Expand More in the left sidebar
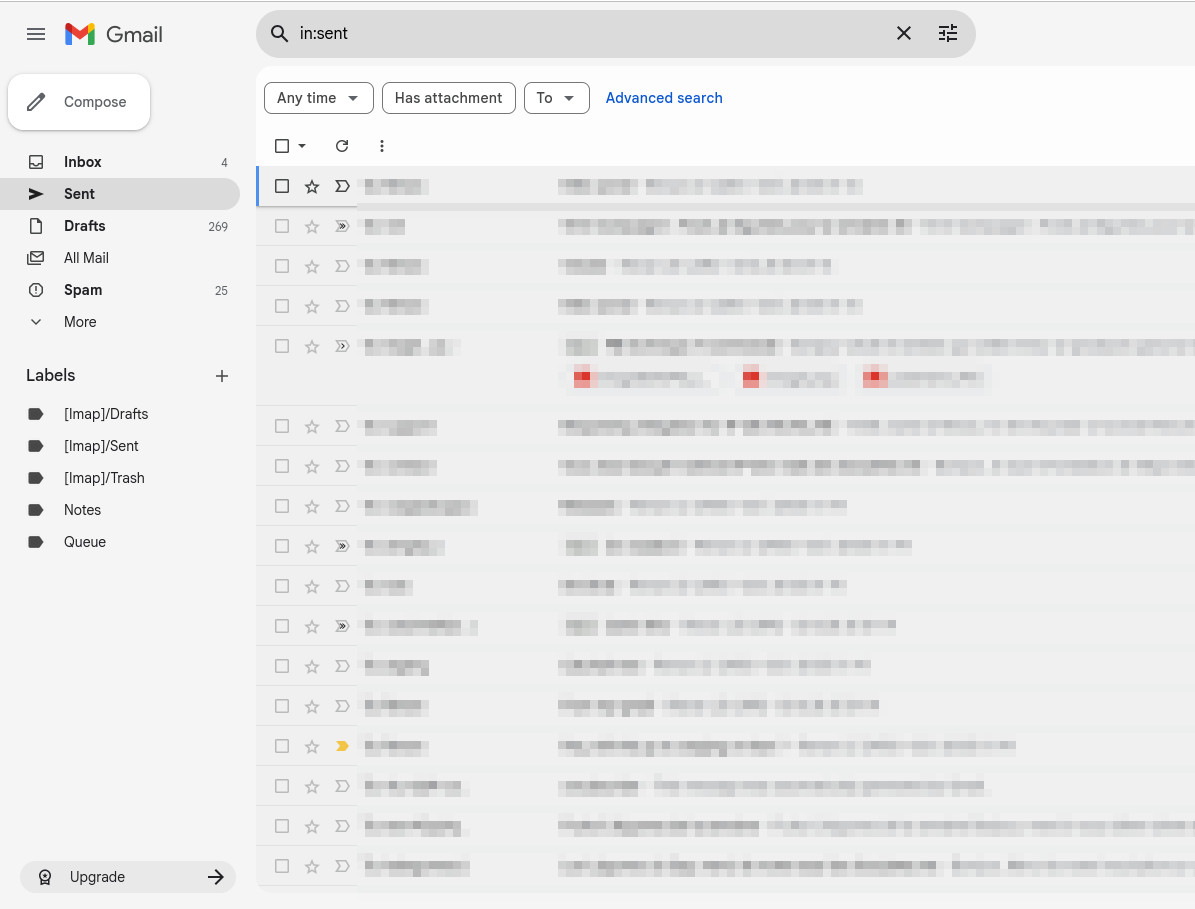This screenshot has width=1195, height=909. (80, 322)
